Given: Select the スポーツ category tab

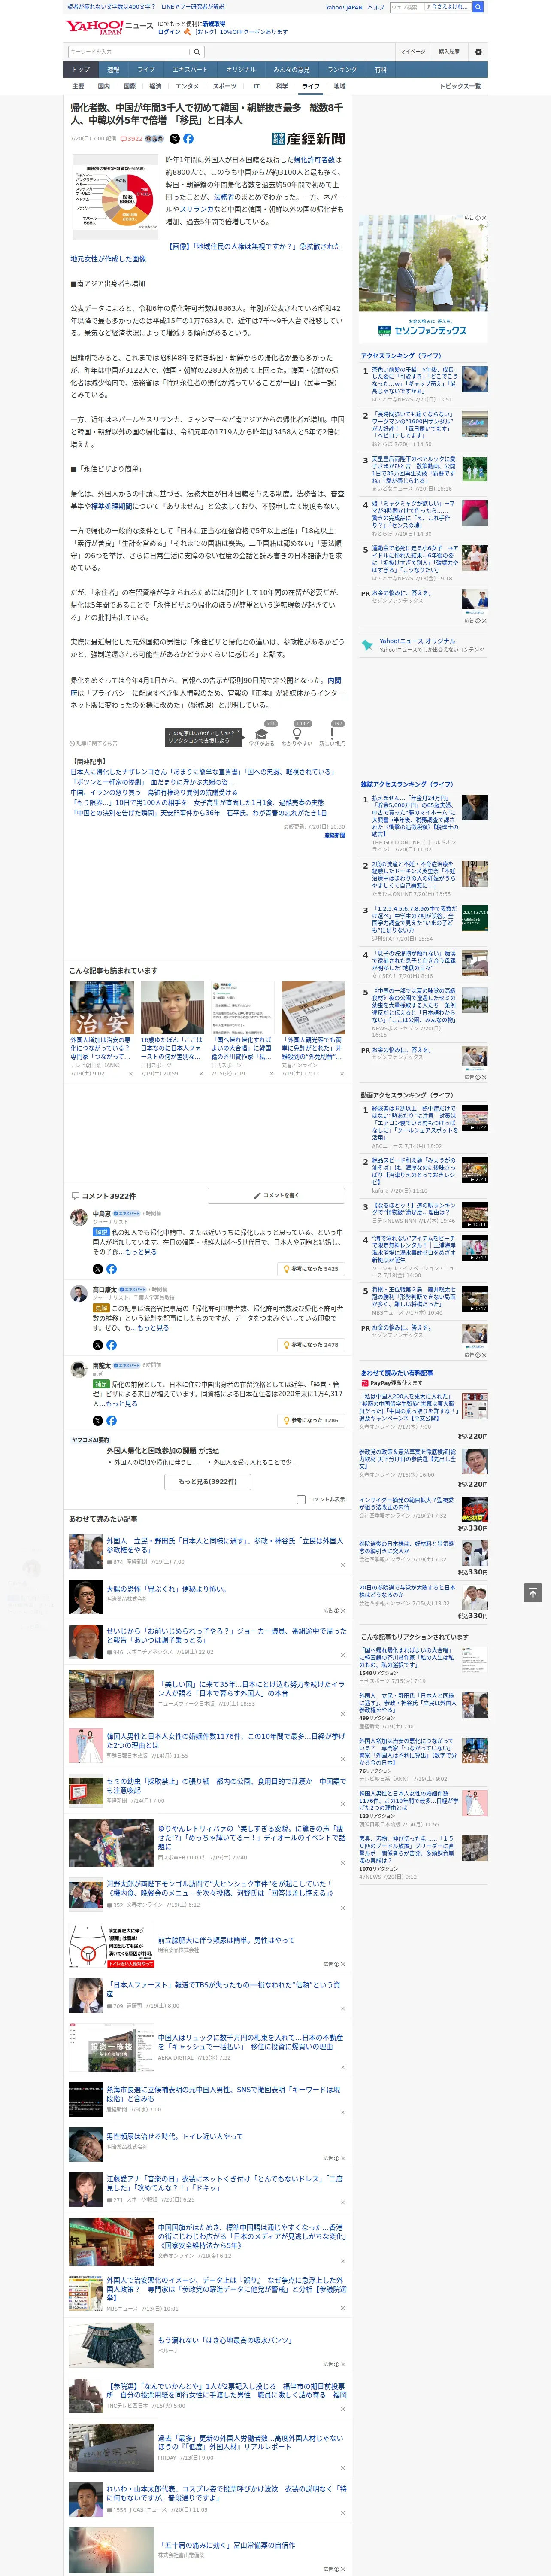Looking at the screenshot, I should tap(225, 86).
